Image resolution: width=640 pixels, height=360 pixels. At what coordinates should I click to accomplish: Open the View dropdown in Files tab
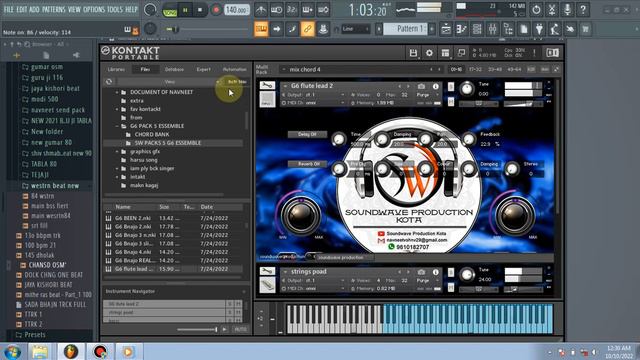point(170,82)
